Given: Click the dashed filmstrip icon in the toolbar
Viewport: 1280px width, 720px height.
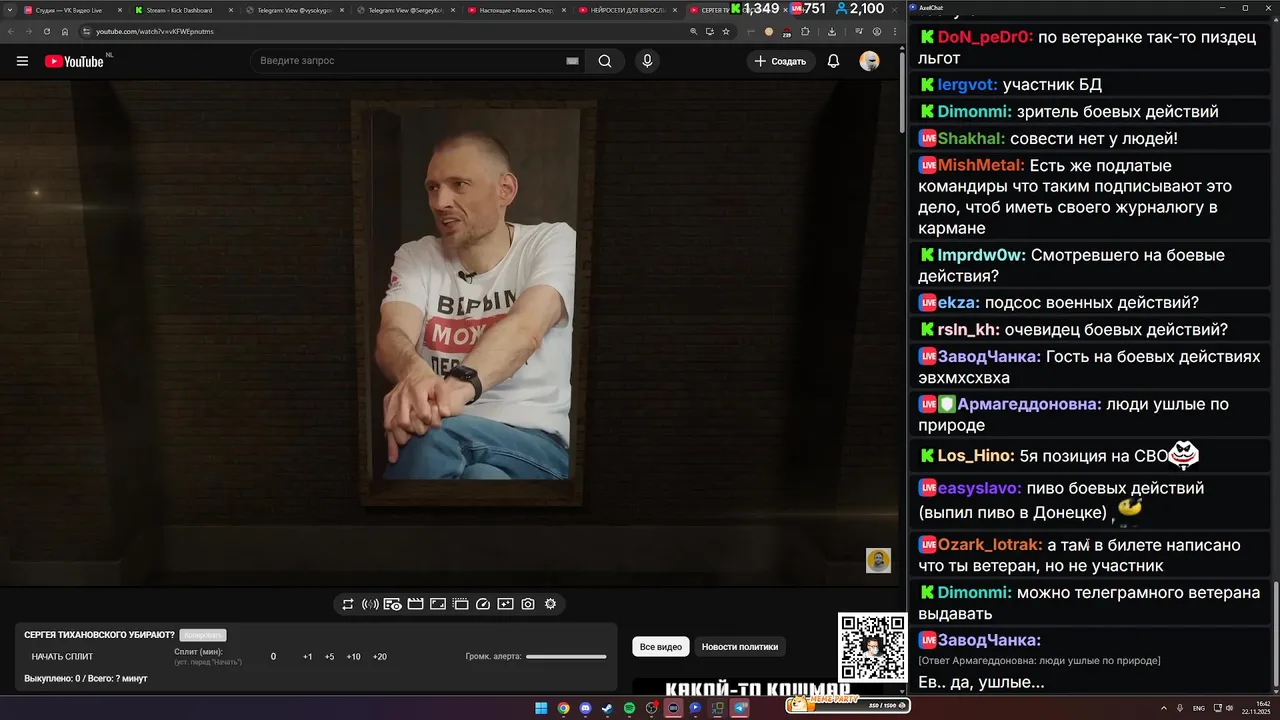Looking at the screenshot, I should pos(460,604).
